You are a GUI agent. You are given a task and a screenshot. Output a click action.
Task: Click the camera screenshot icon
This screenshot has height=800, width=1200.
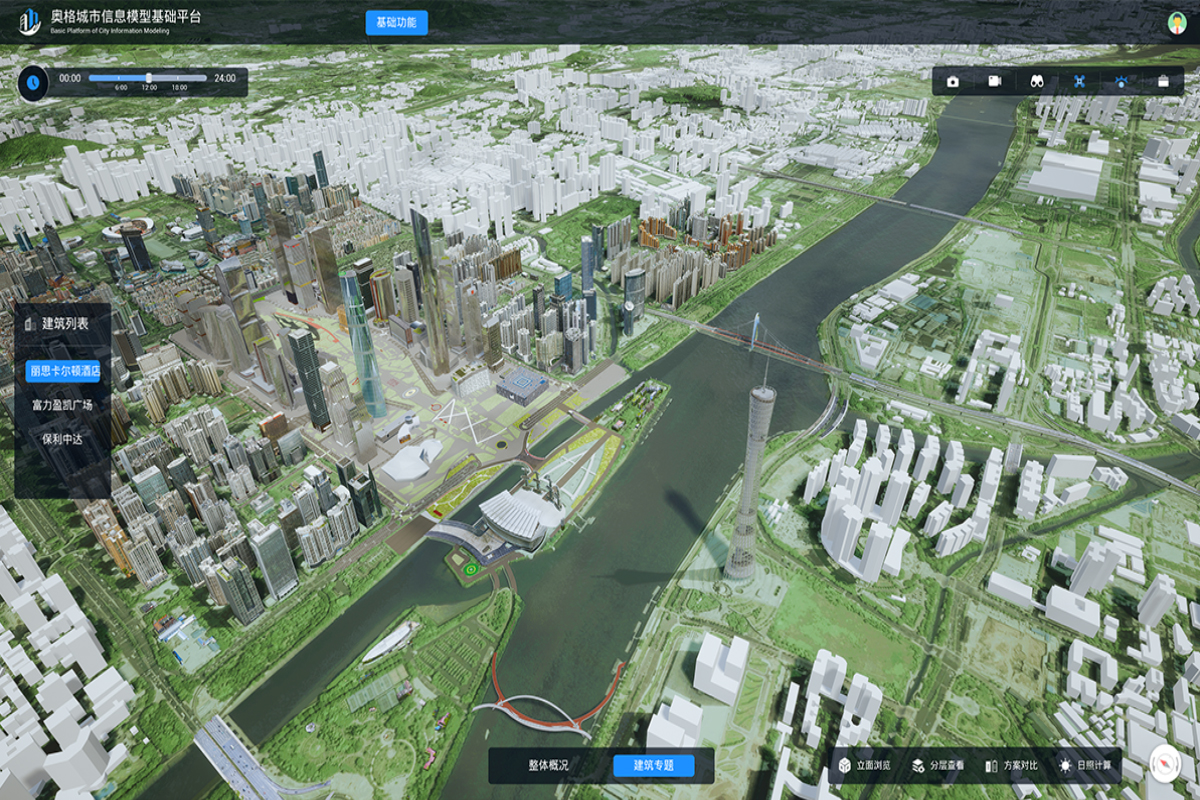(952, 81)
